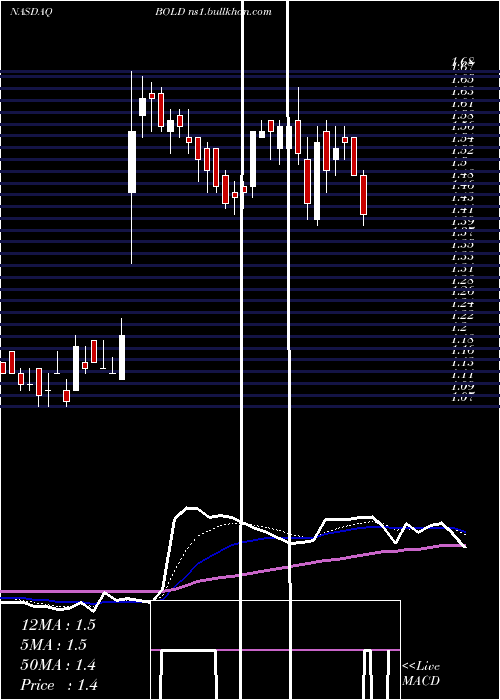The height and width of the screenshot is (700, 500).
Task: Click the 1.11 price axis label
Action: 462,375
